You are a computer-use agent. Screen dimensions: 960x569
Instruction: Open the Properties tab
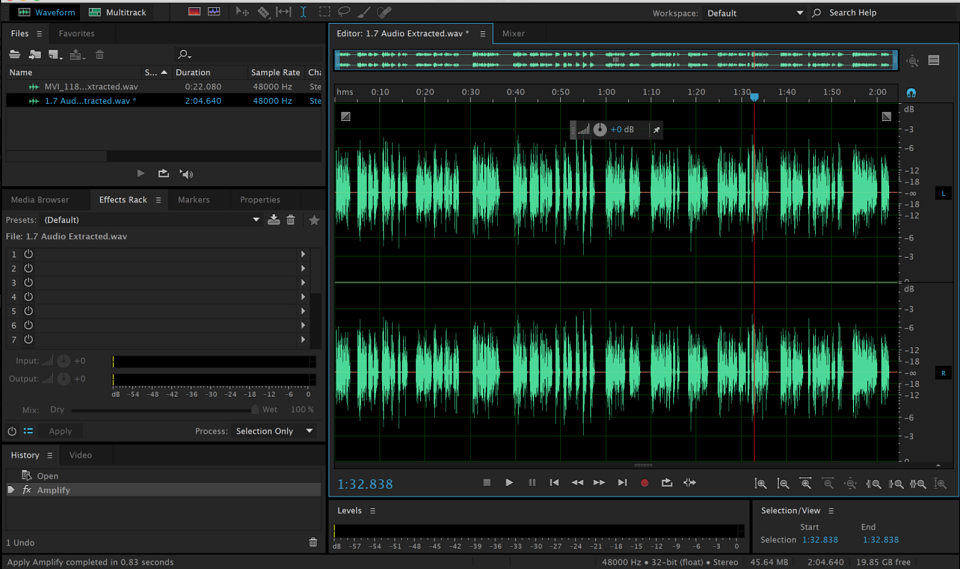[x=260, y=200]
